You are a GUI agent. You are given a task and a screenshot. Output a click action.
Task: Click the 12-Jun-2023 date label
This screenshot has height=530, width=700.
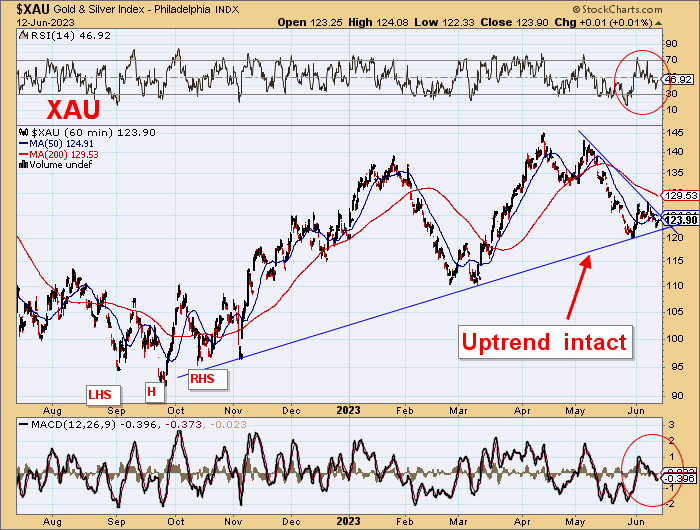click(32, 22)
